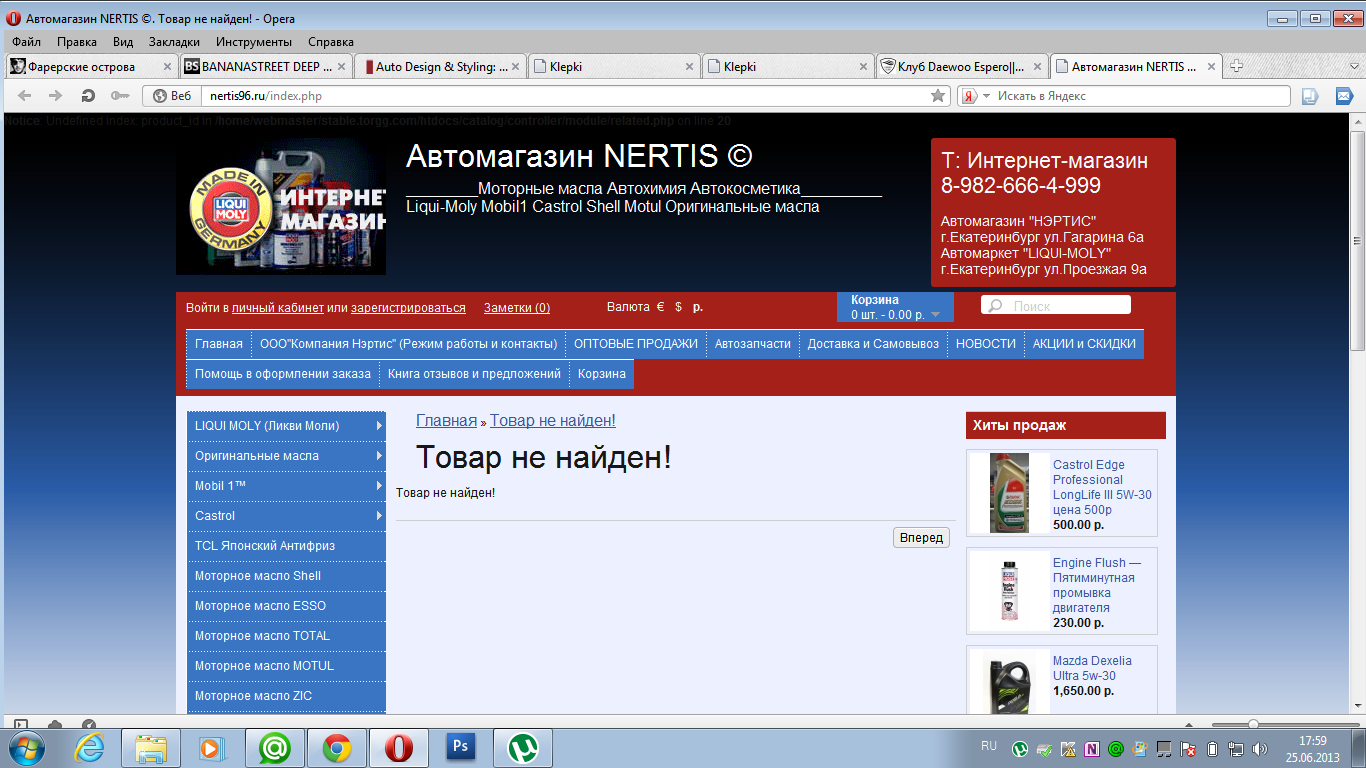The height and width of the screenshot is (768, 1366).
Task: Open Internet Explorer from taskbar
Action: pyautogui.click(x=89, y=748)
